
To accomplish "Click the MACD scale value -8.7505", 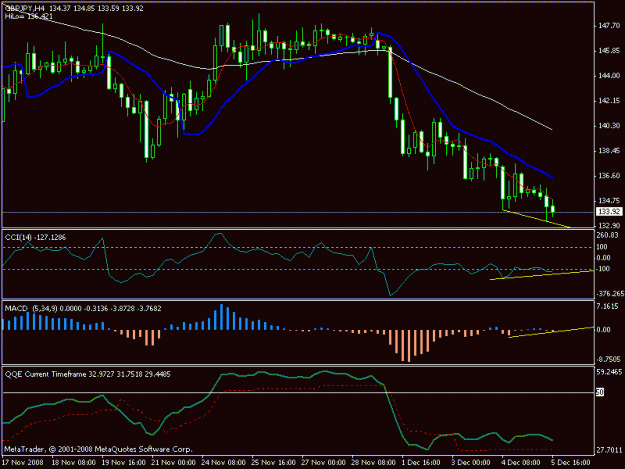I will pyautogui.click(x=609, y=359).
